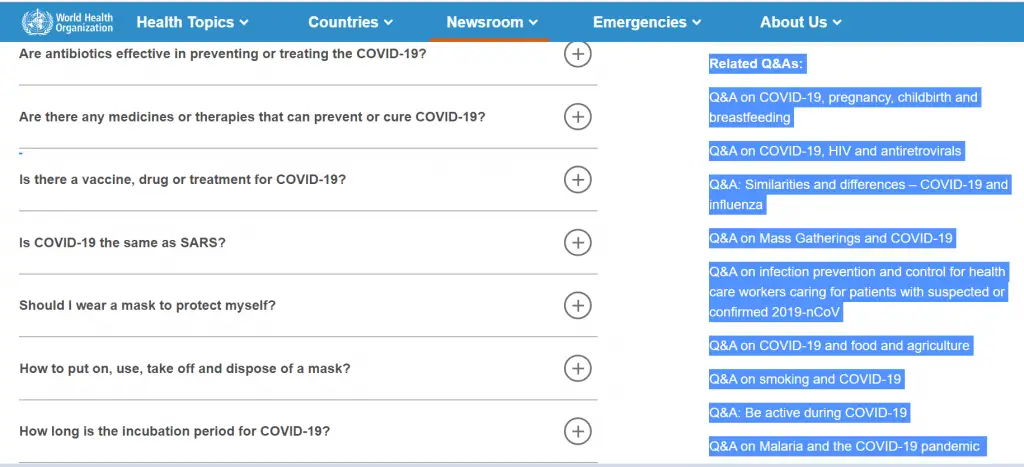1024x467 pixels.
Task: Expand medicines or therapies question plus icon
Action: pos(577,117)
